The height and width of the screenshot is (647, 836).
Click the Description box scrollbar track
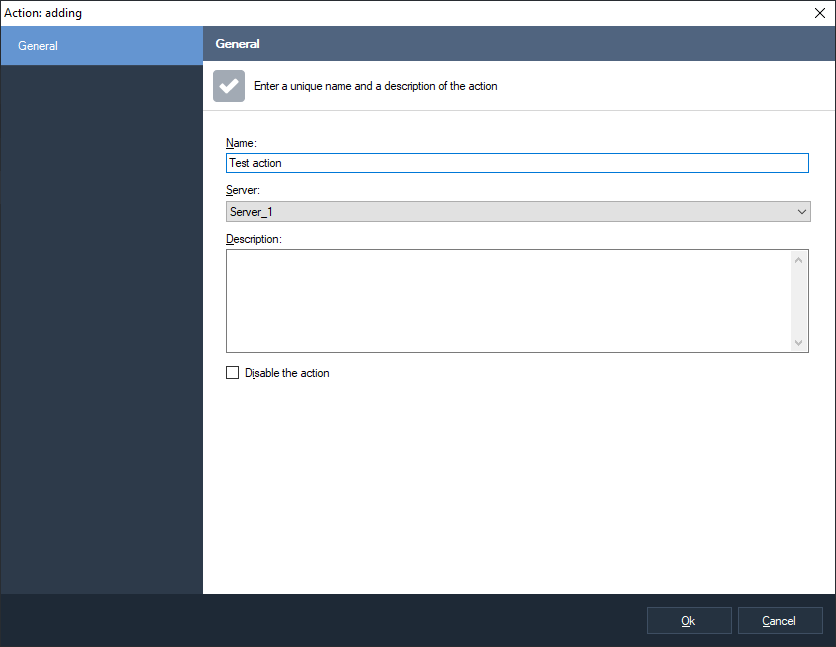(x=799, y=301)
